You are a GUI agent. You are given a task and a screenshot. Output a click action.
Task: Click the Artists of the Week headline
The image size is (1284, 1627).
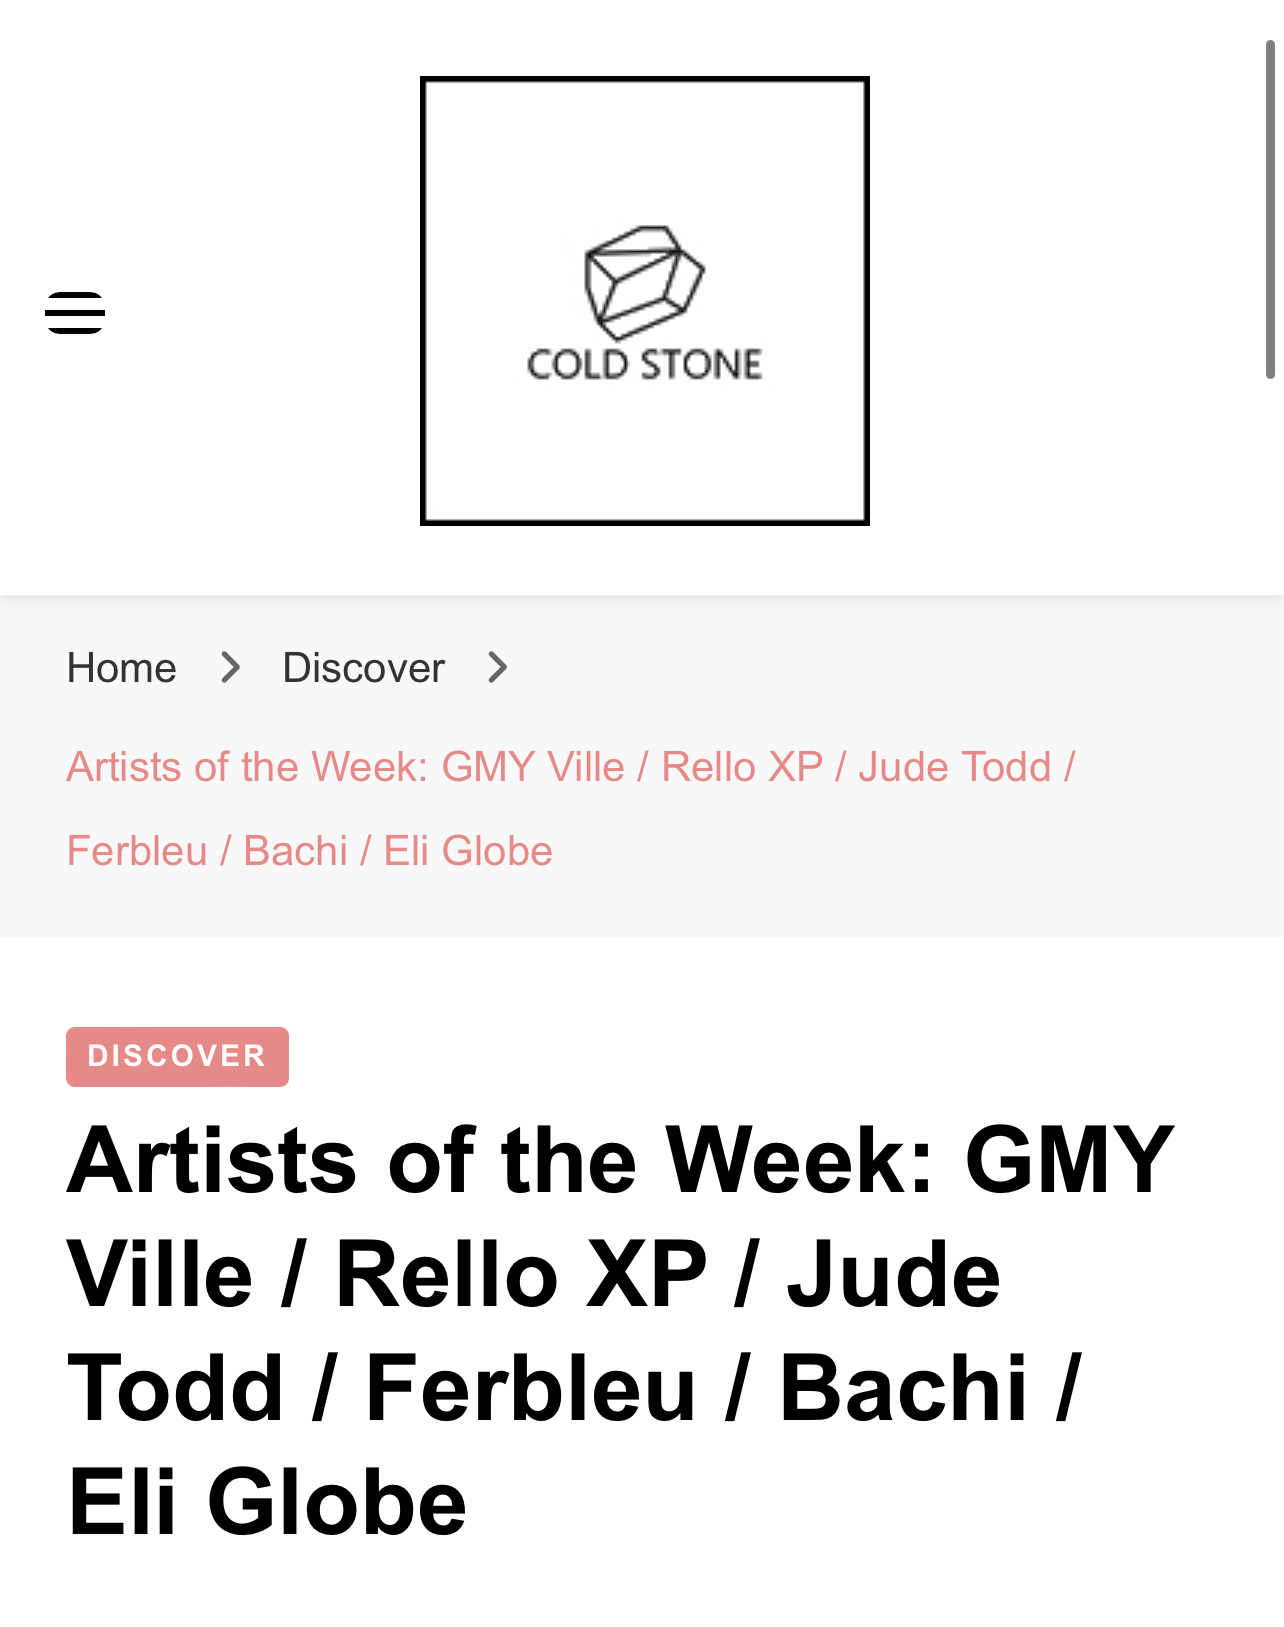pyautogui.click(x=620, y=1330)
